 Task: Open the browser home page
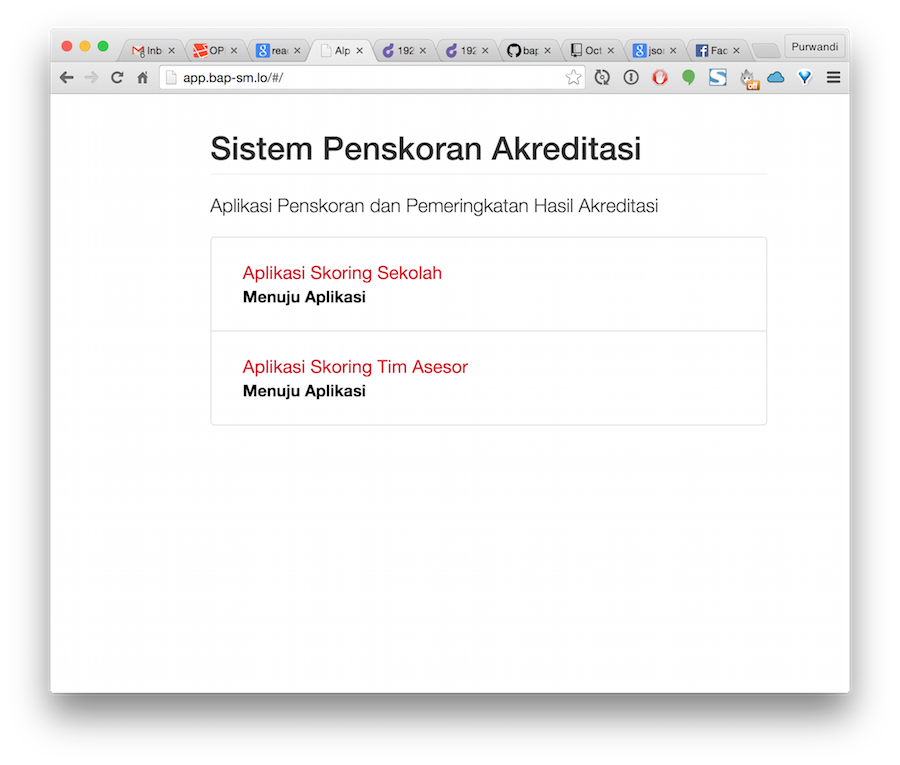coord(142,77)
